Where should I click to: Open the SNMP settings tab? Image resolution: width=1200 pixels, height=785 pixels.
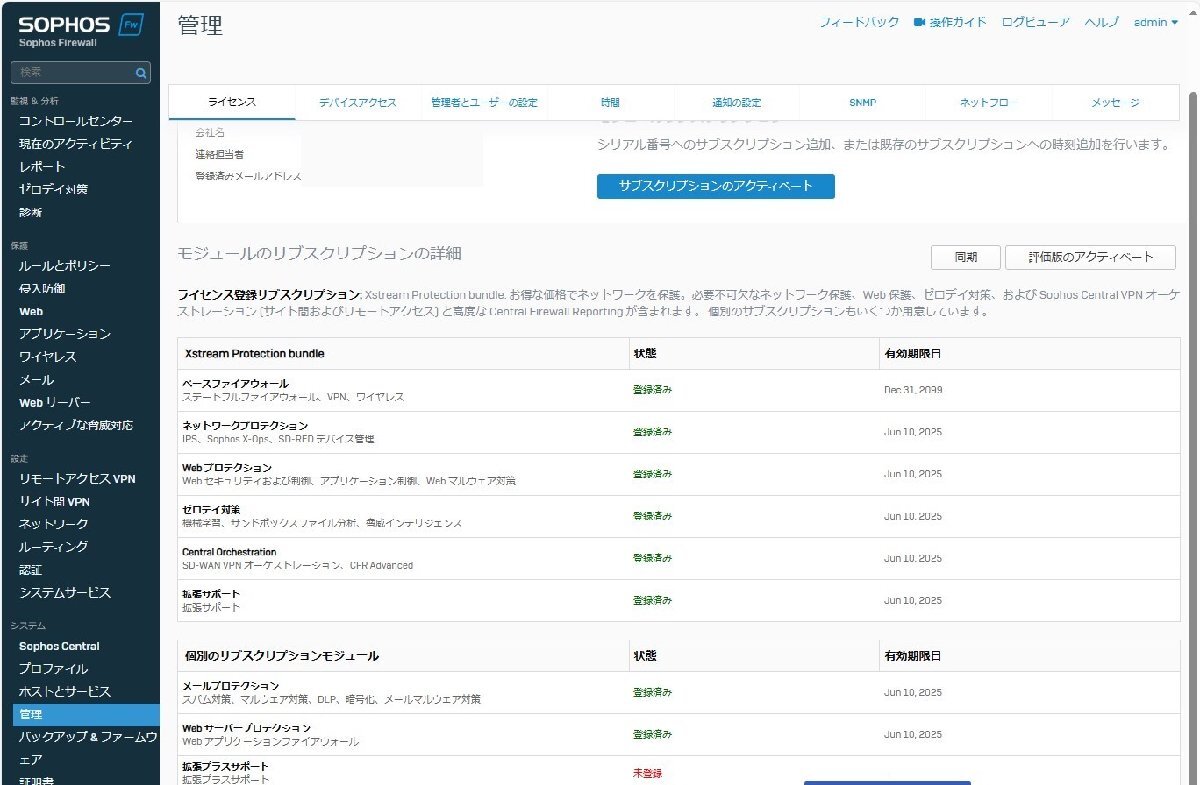click(861, 102)
